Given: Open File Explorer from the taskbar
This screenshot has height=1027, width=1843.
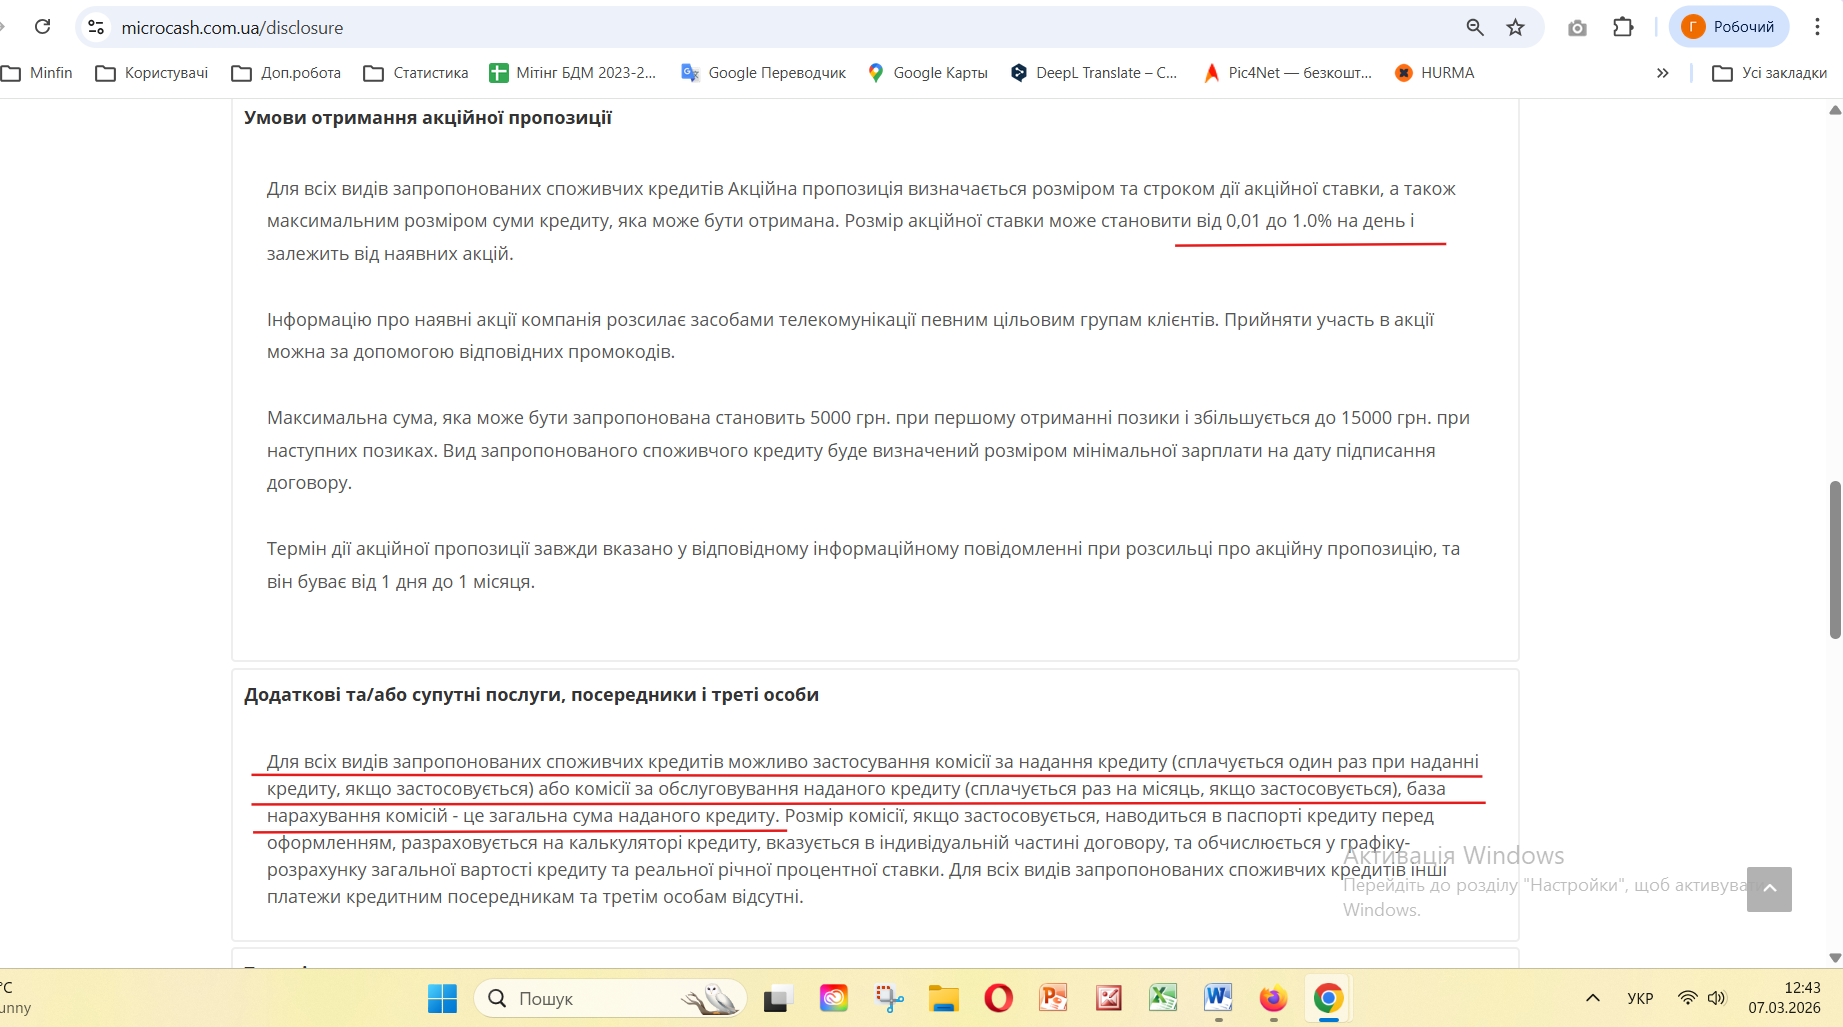Looking at the screenshot, I should tap(943, 998).
